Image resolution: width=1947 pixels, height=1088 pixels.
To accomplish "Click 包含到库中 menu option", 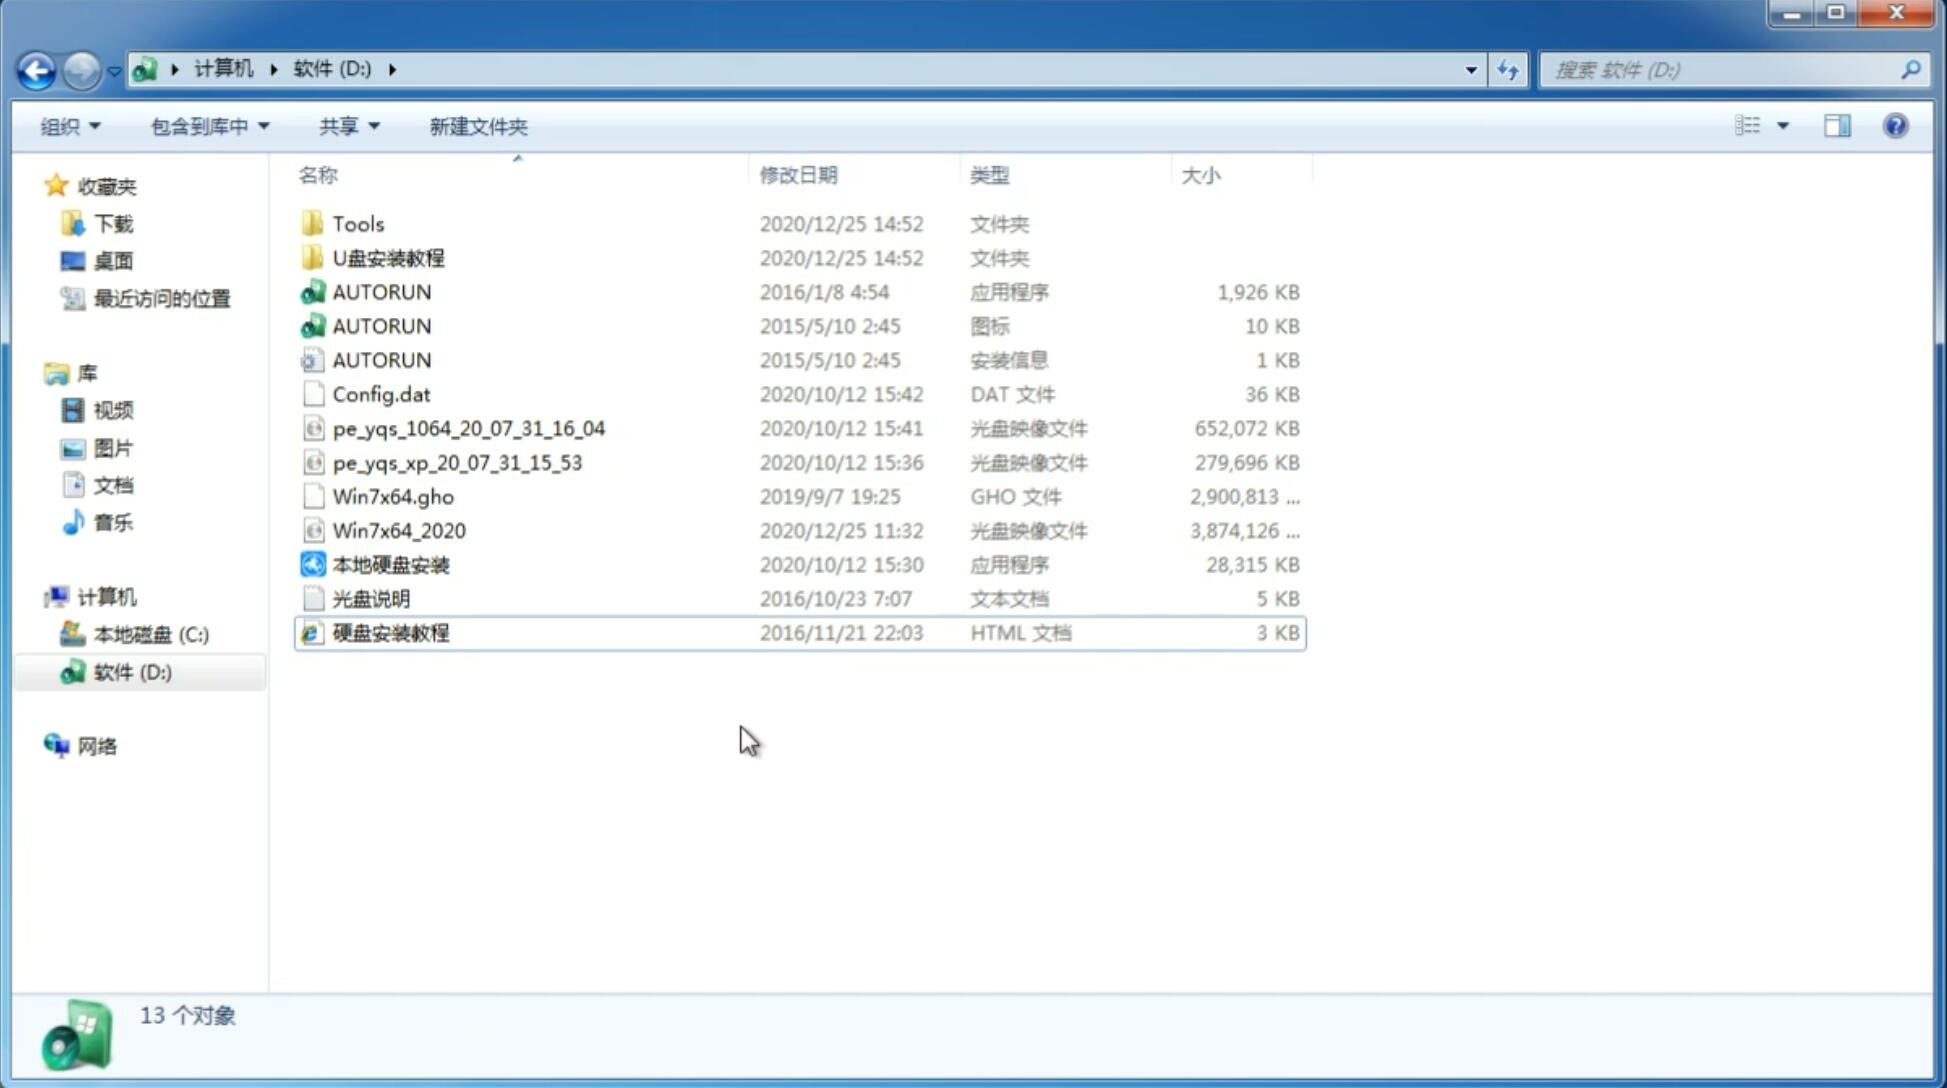I will (x=207, y=124).
